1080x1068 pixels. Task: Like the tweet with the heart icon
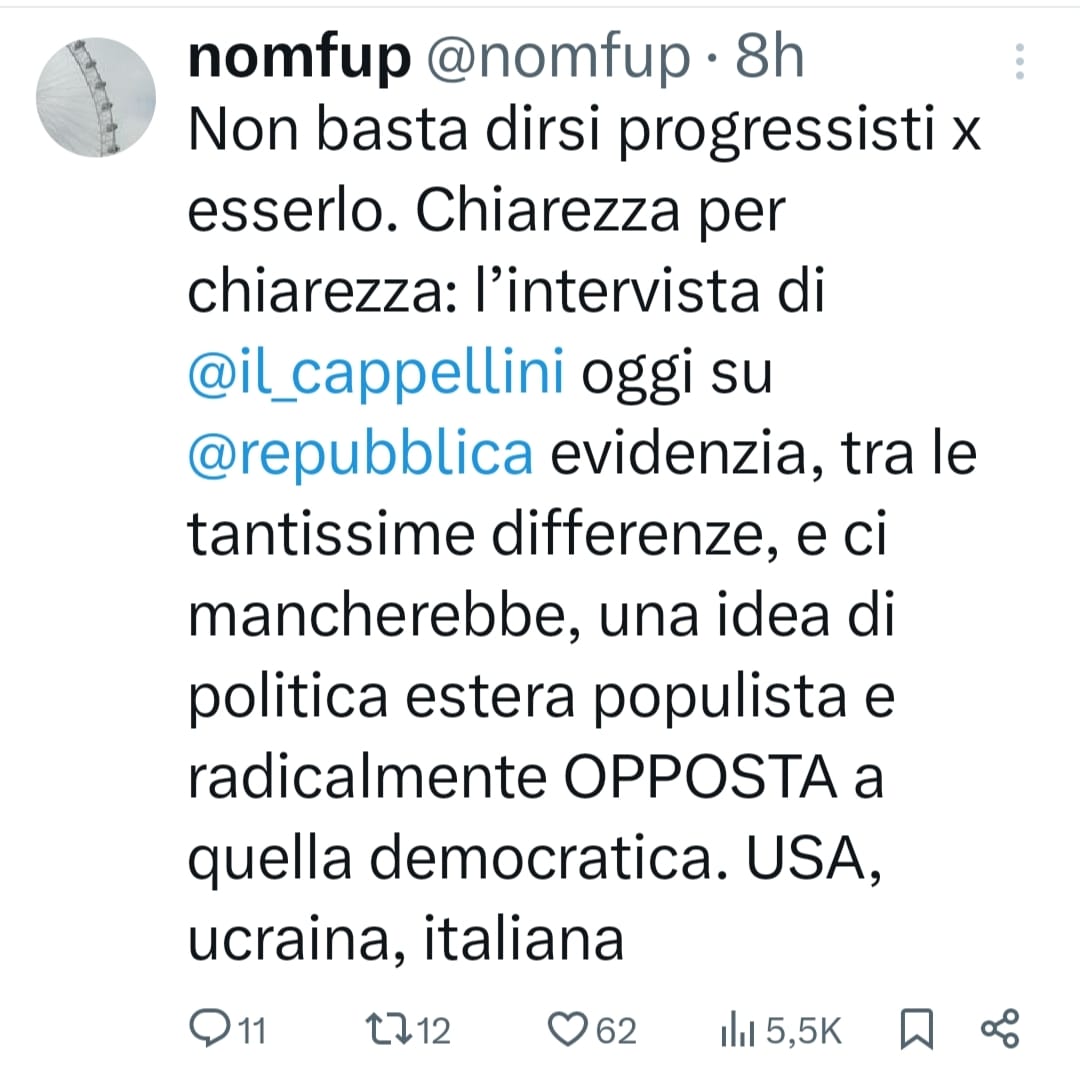[570, 1028]
